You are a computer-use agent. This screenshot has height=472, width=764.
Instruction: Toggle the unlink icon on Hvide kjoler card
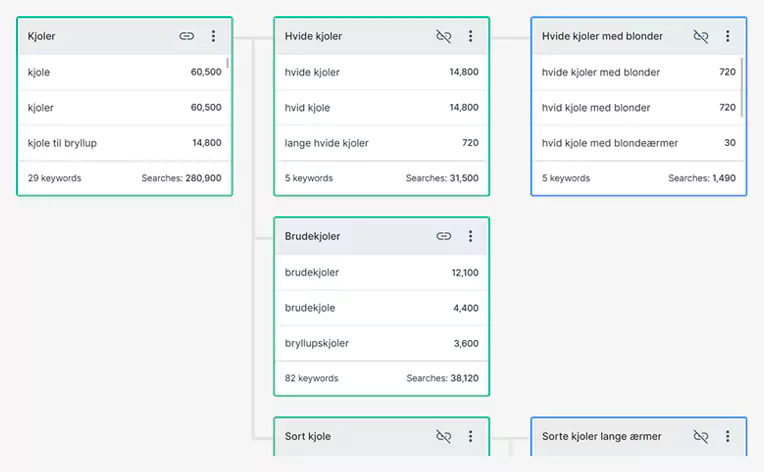[x=444, y=36]
